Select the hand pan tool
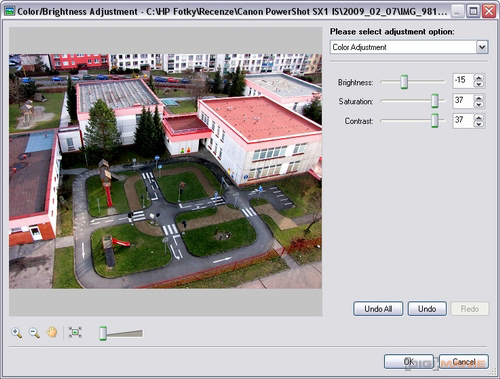500x379 pixels. [x=52, y=332]
